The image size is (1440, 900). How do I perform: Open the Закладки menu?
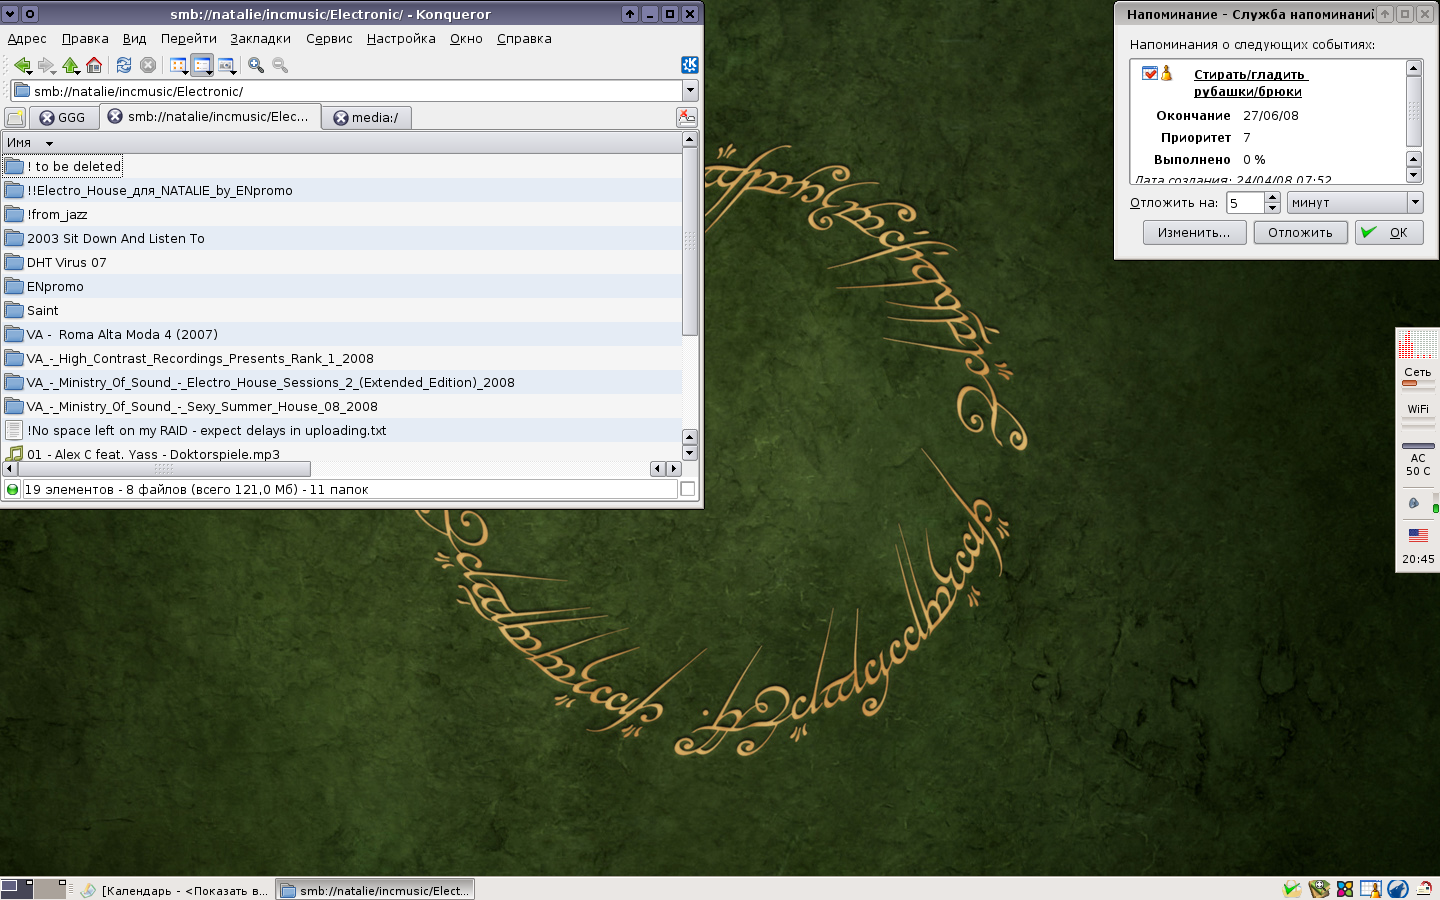(x=260, y=39)
